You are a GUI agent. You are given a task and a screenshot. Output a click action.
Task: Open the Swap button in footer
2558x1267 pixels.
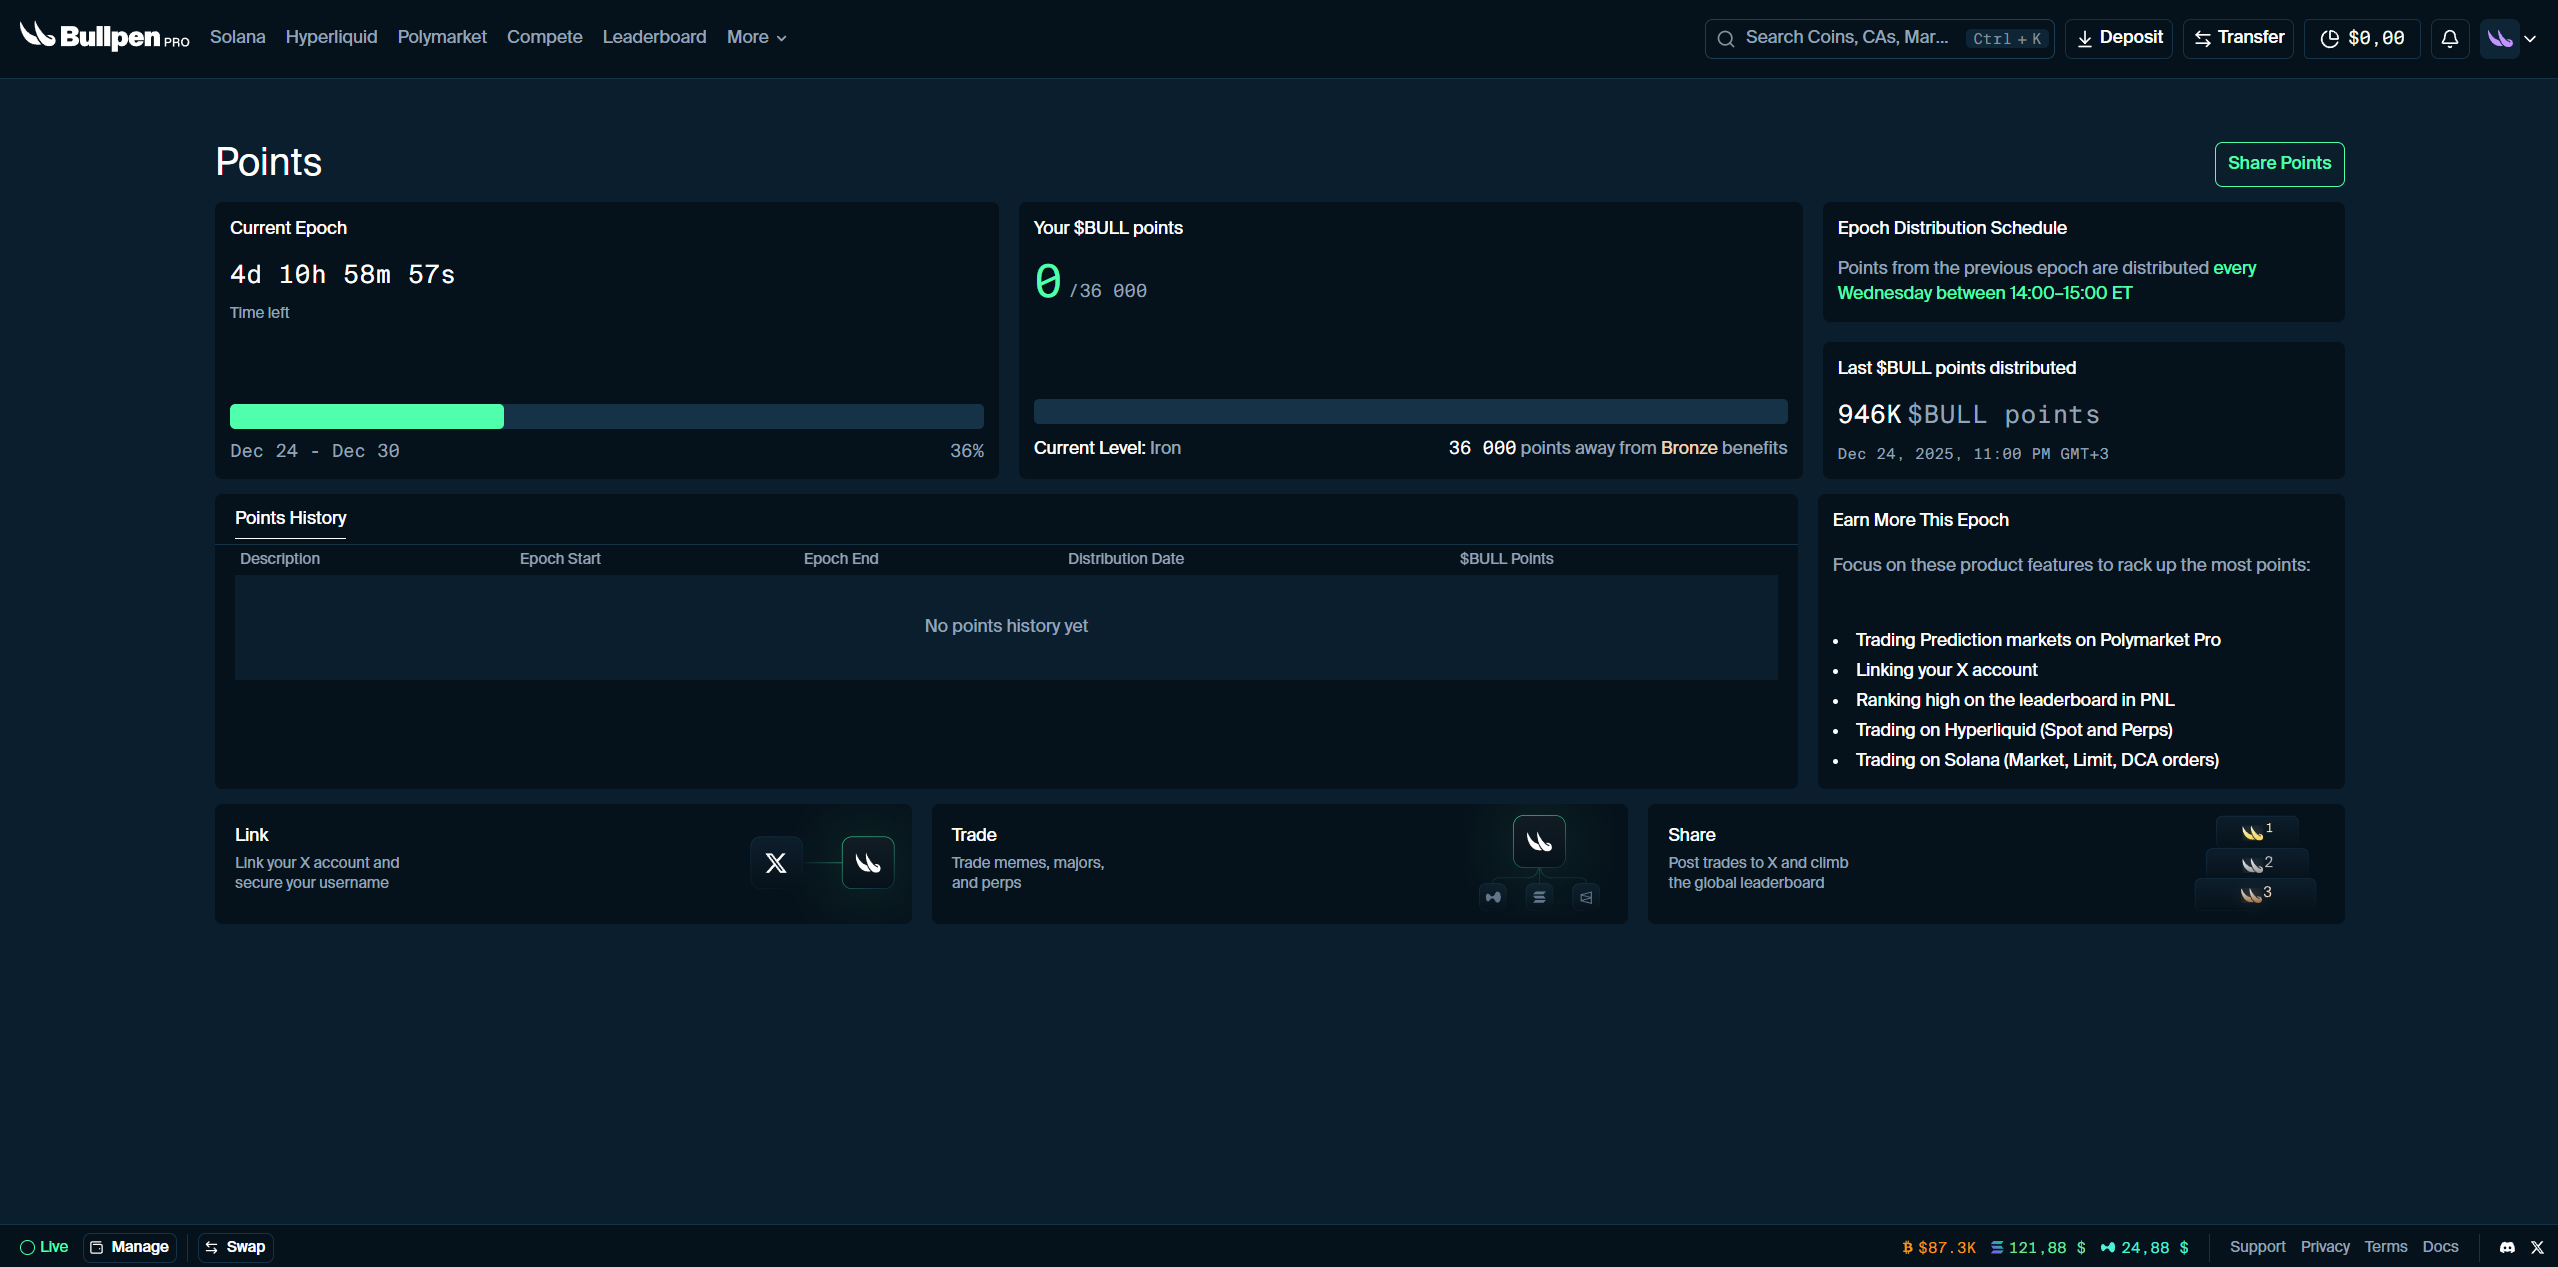pos(235,1247)
